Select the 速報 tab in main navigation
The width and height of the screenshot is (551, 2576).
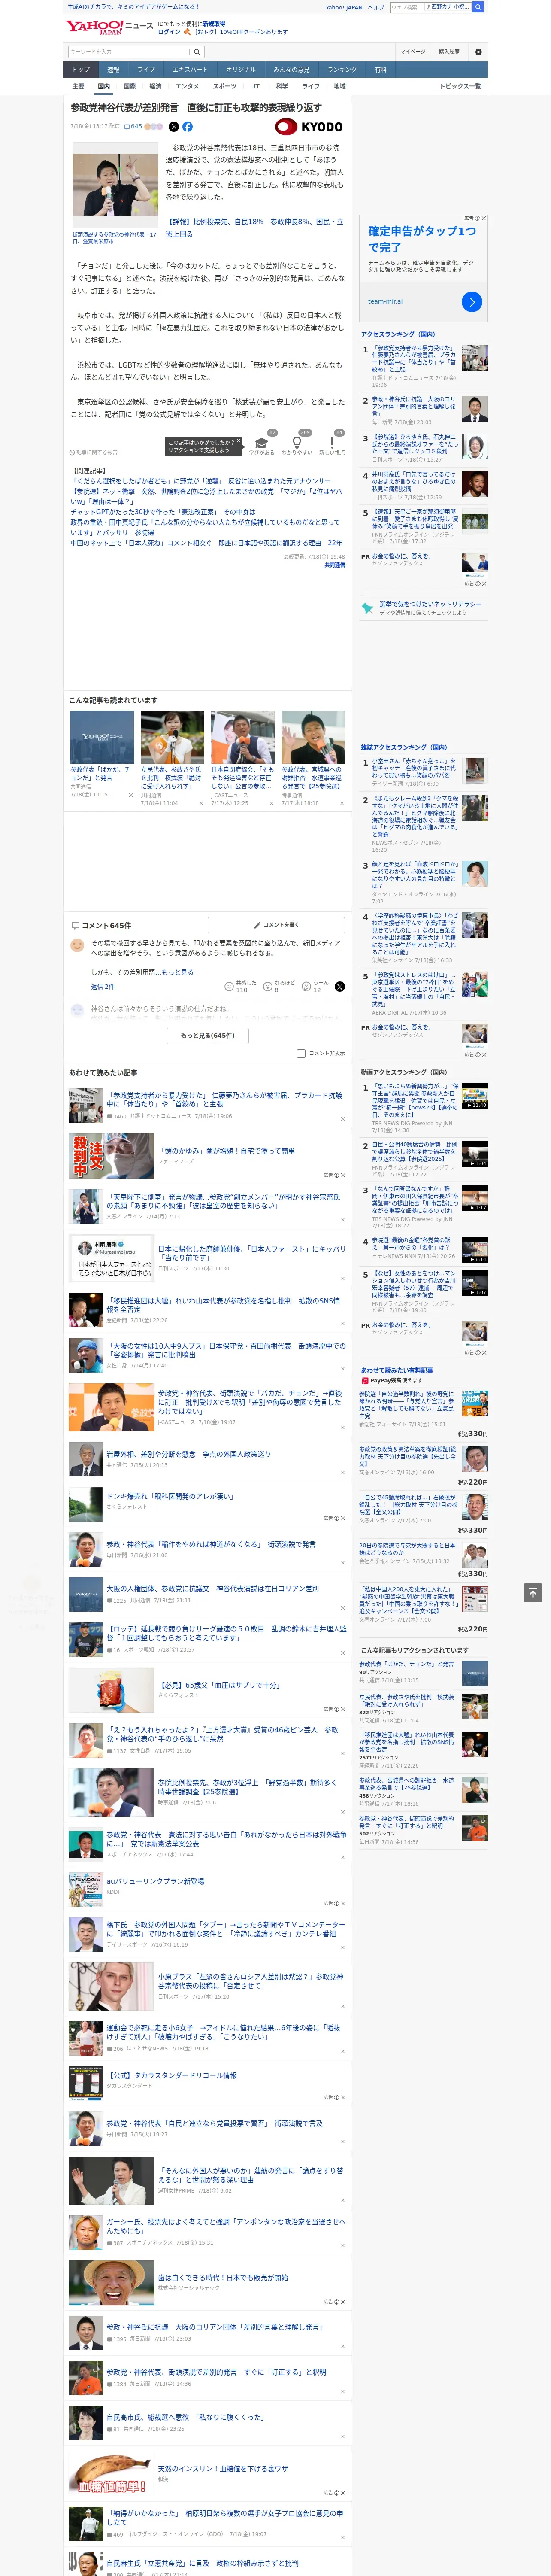113,70
